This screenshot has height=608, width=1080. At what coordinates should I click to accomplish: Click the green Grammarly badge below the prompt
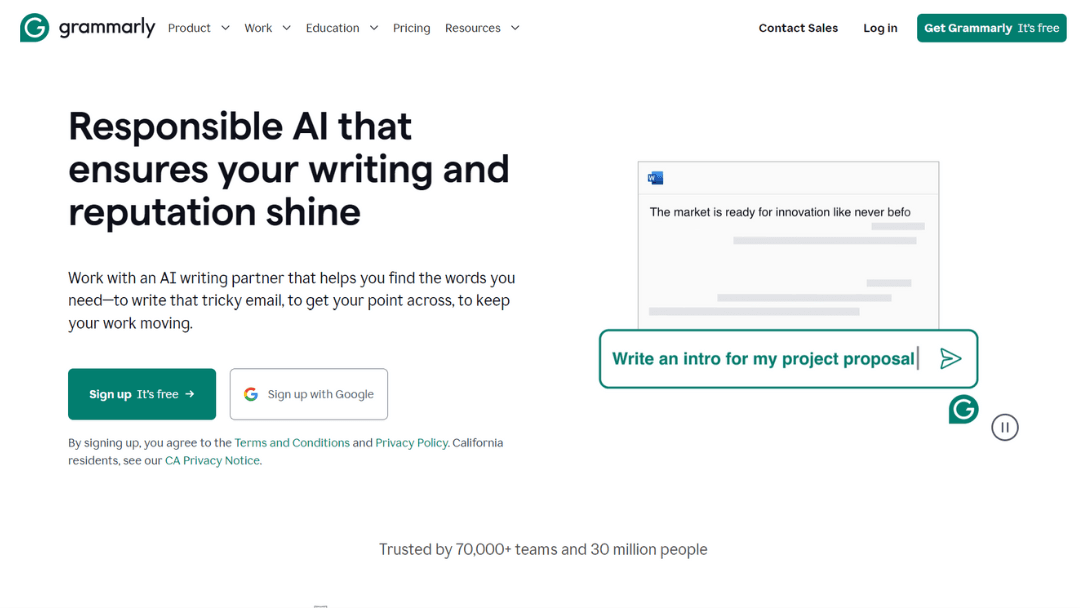point(963,409)
